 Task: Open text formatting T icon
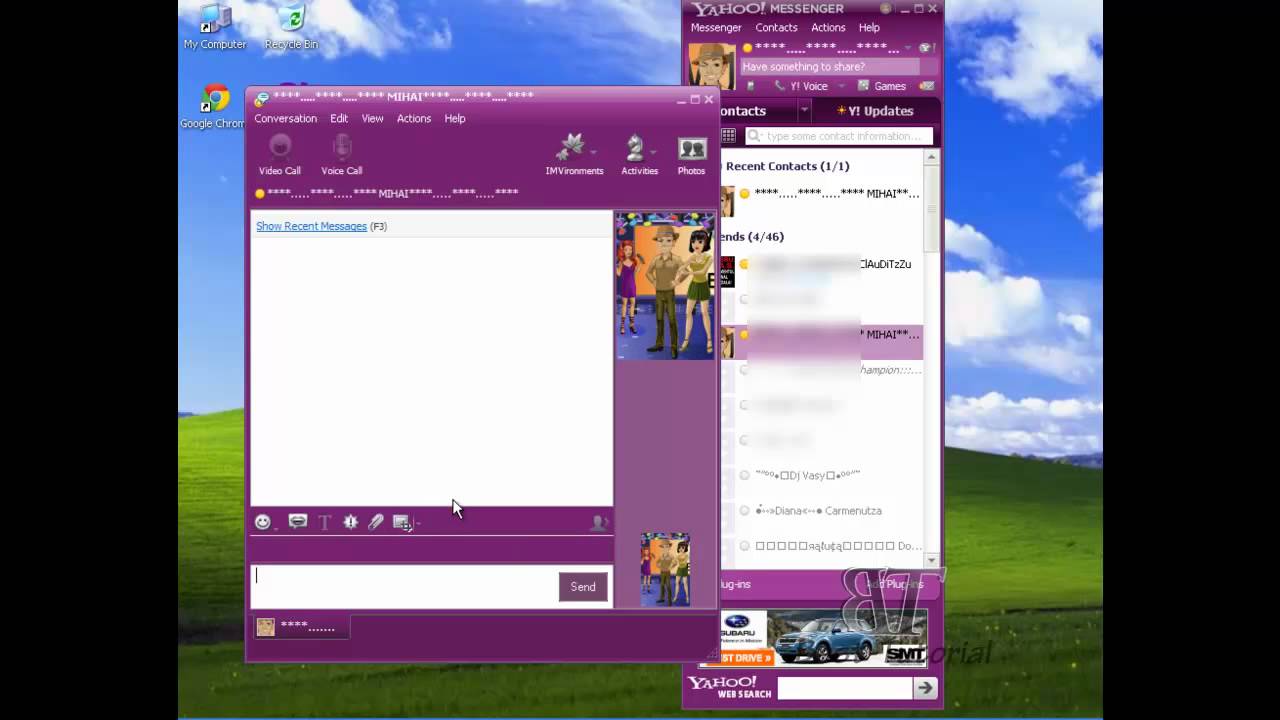click(x=324, y=522)
